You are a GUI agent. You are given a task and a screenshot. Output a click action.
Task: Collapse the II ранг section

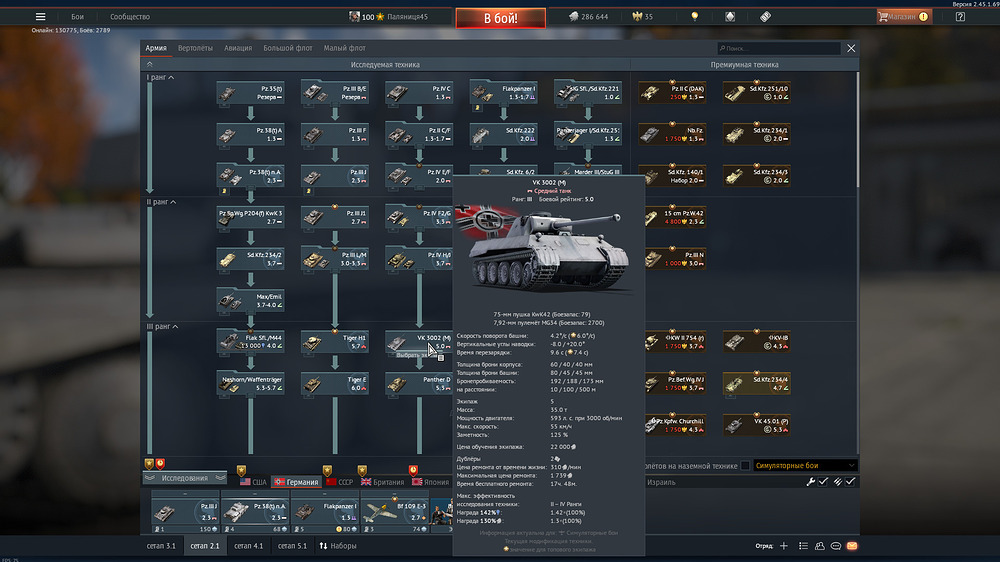tap(174, 202)
